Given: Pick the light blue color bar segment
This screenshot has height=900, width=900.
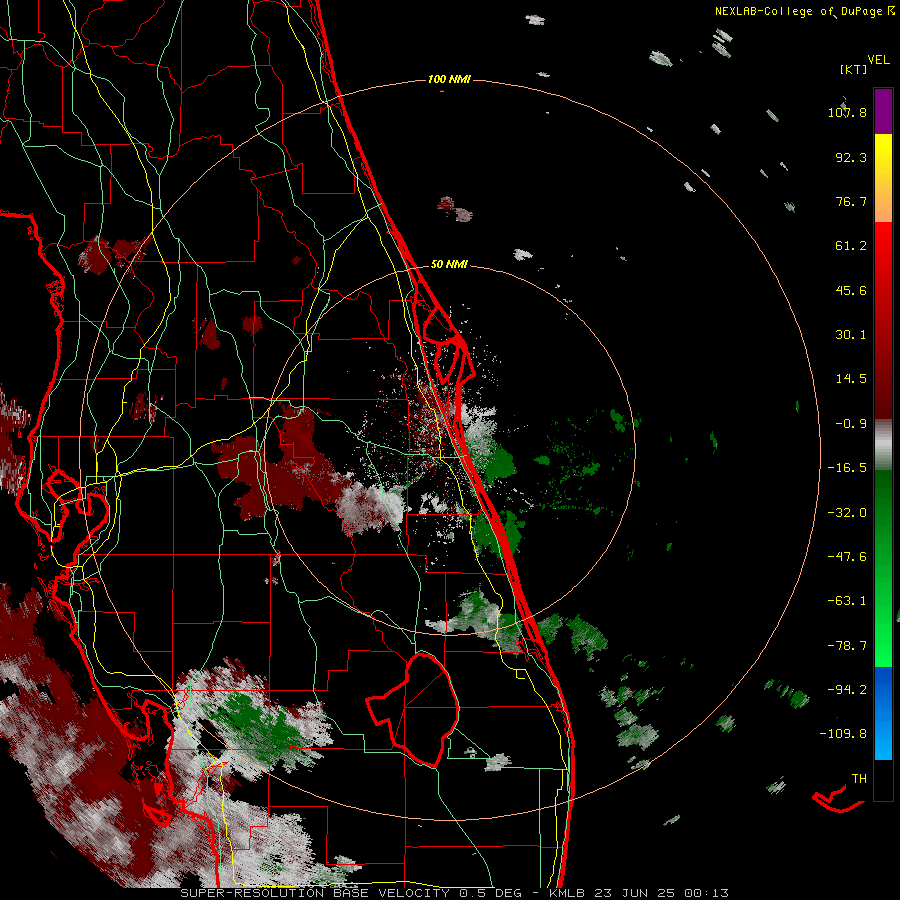Looking at the screenshot, I should [x=883, y=738].
